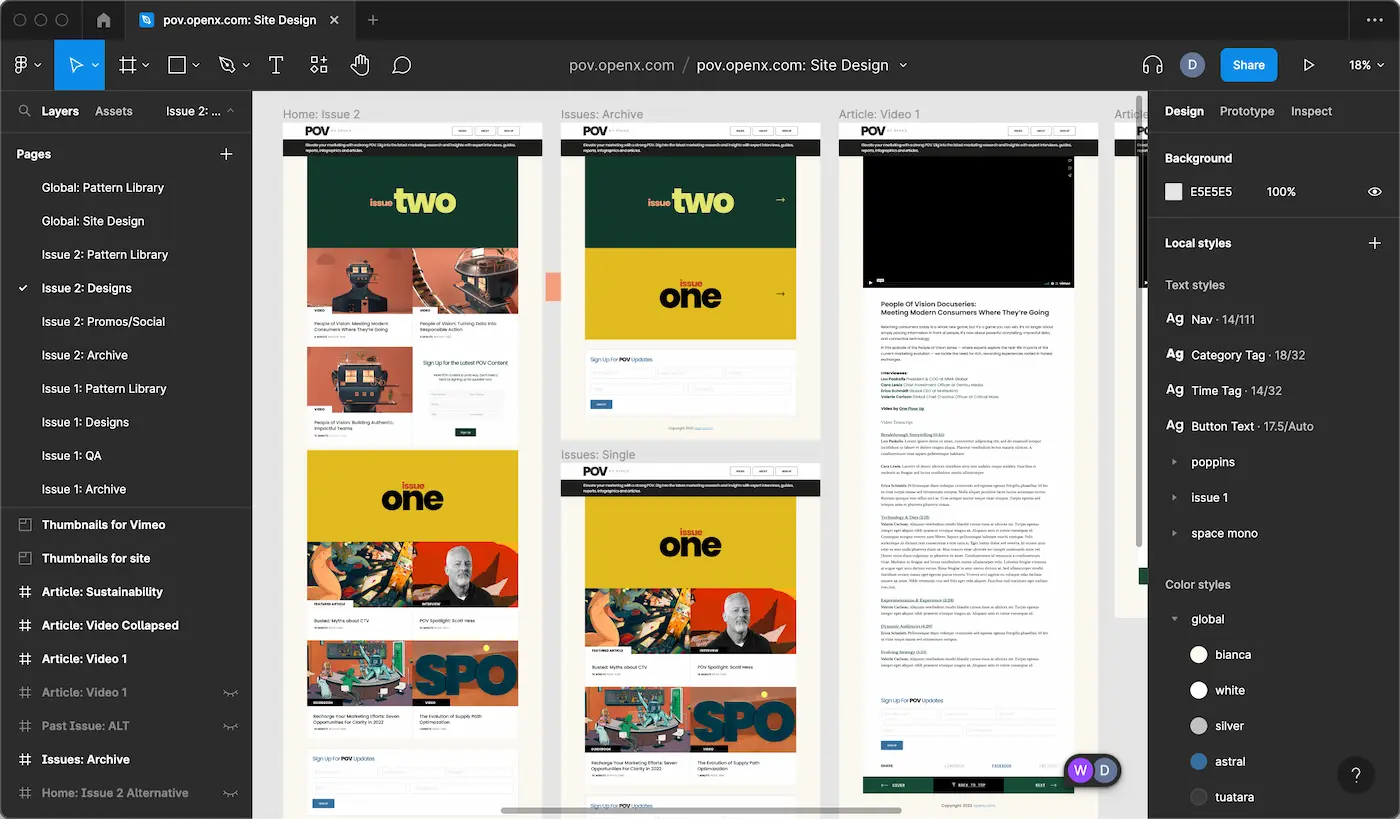Select the astral color style swatch

click(1198, 762)
